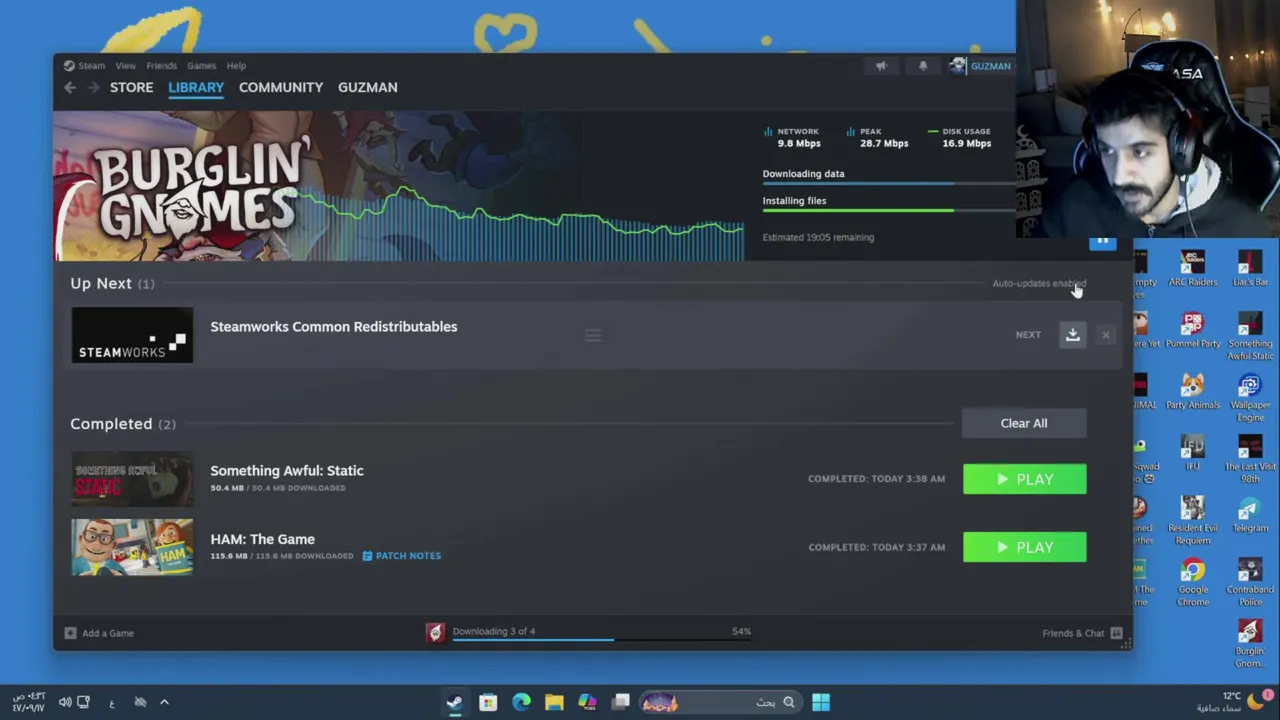
Task: Pause the Burglin' Gnomes download
Action: click(x=1102, y=242)
